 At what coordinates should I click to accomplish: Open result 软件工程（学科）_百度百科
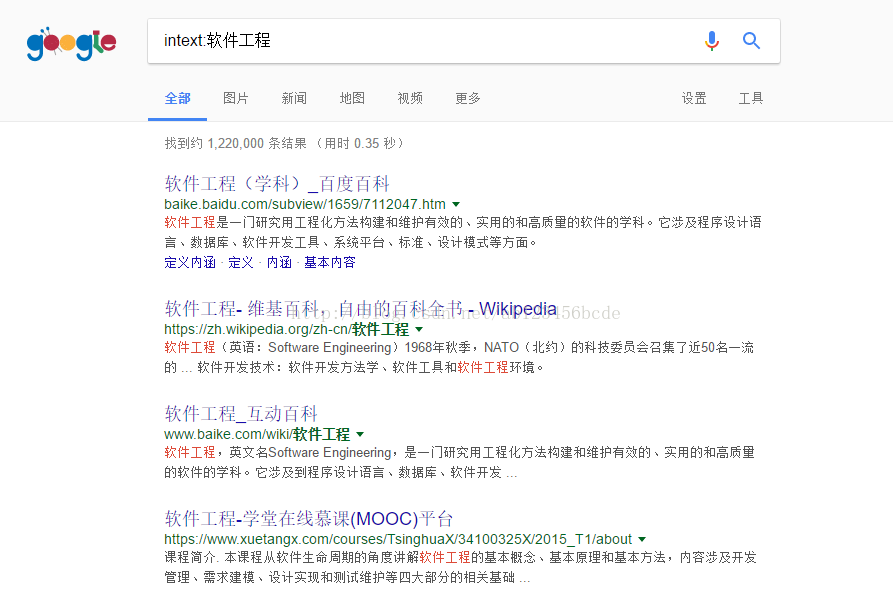pyautogui.click(x=277, y=184)
